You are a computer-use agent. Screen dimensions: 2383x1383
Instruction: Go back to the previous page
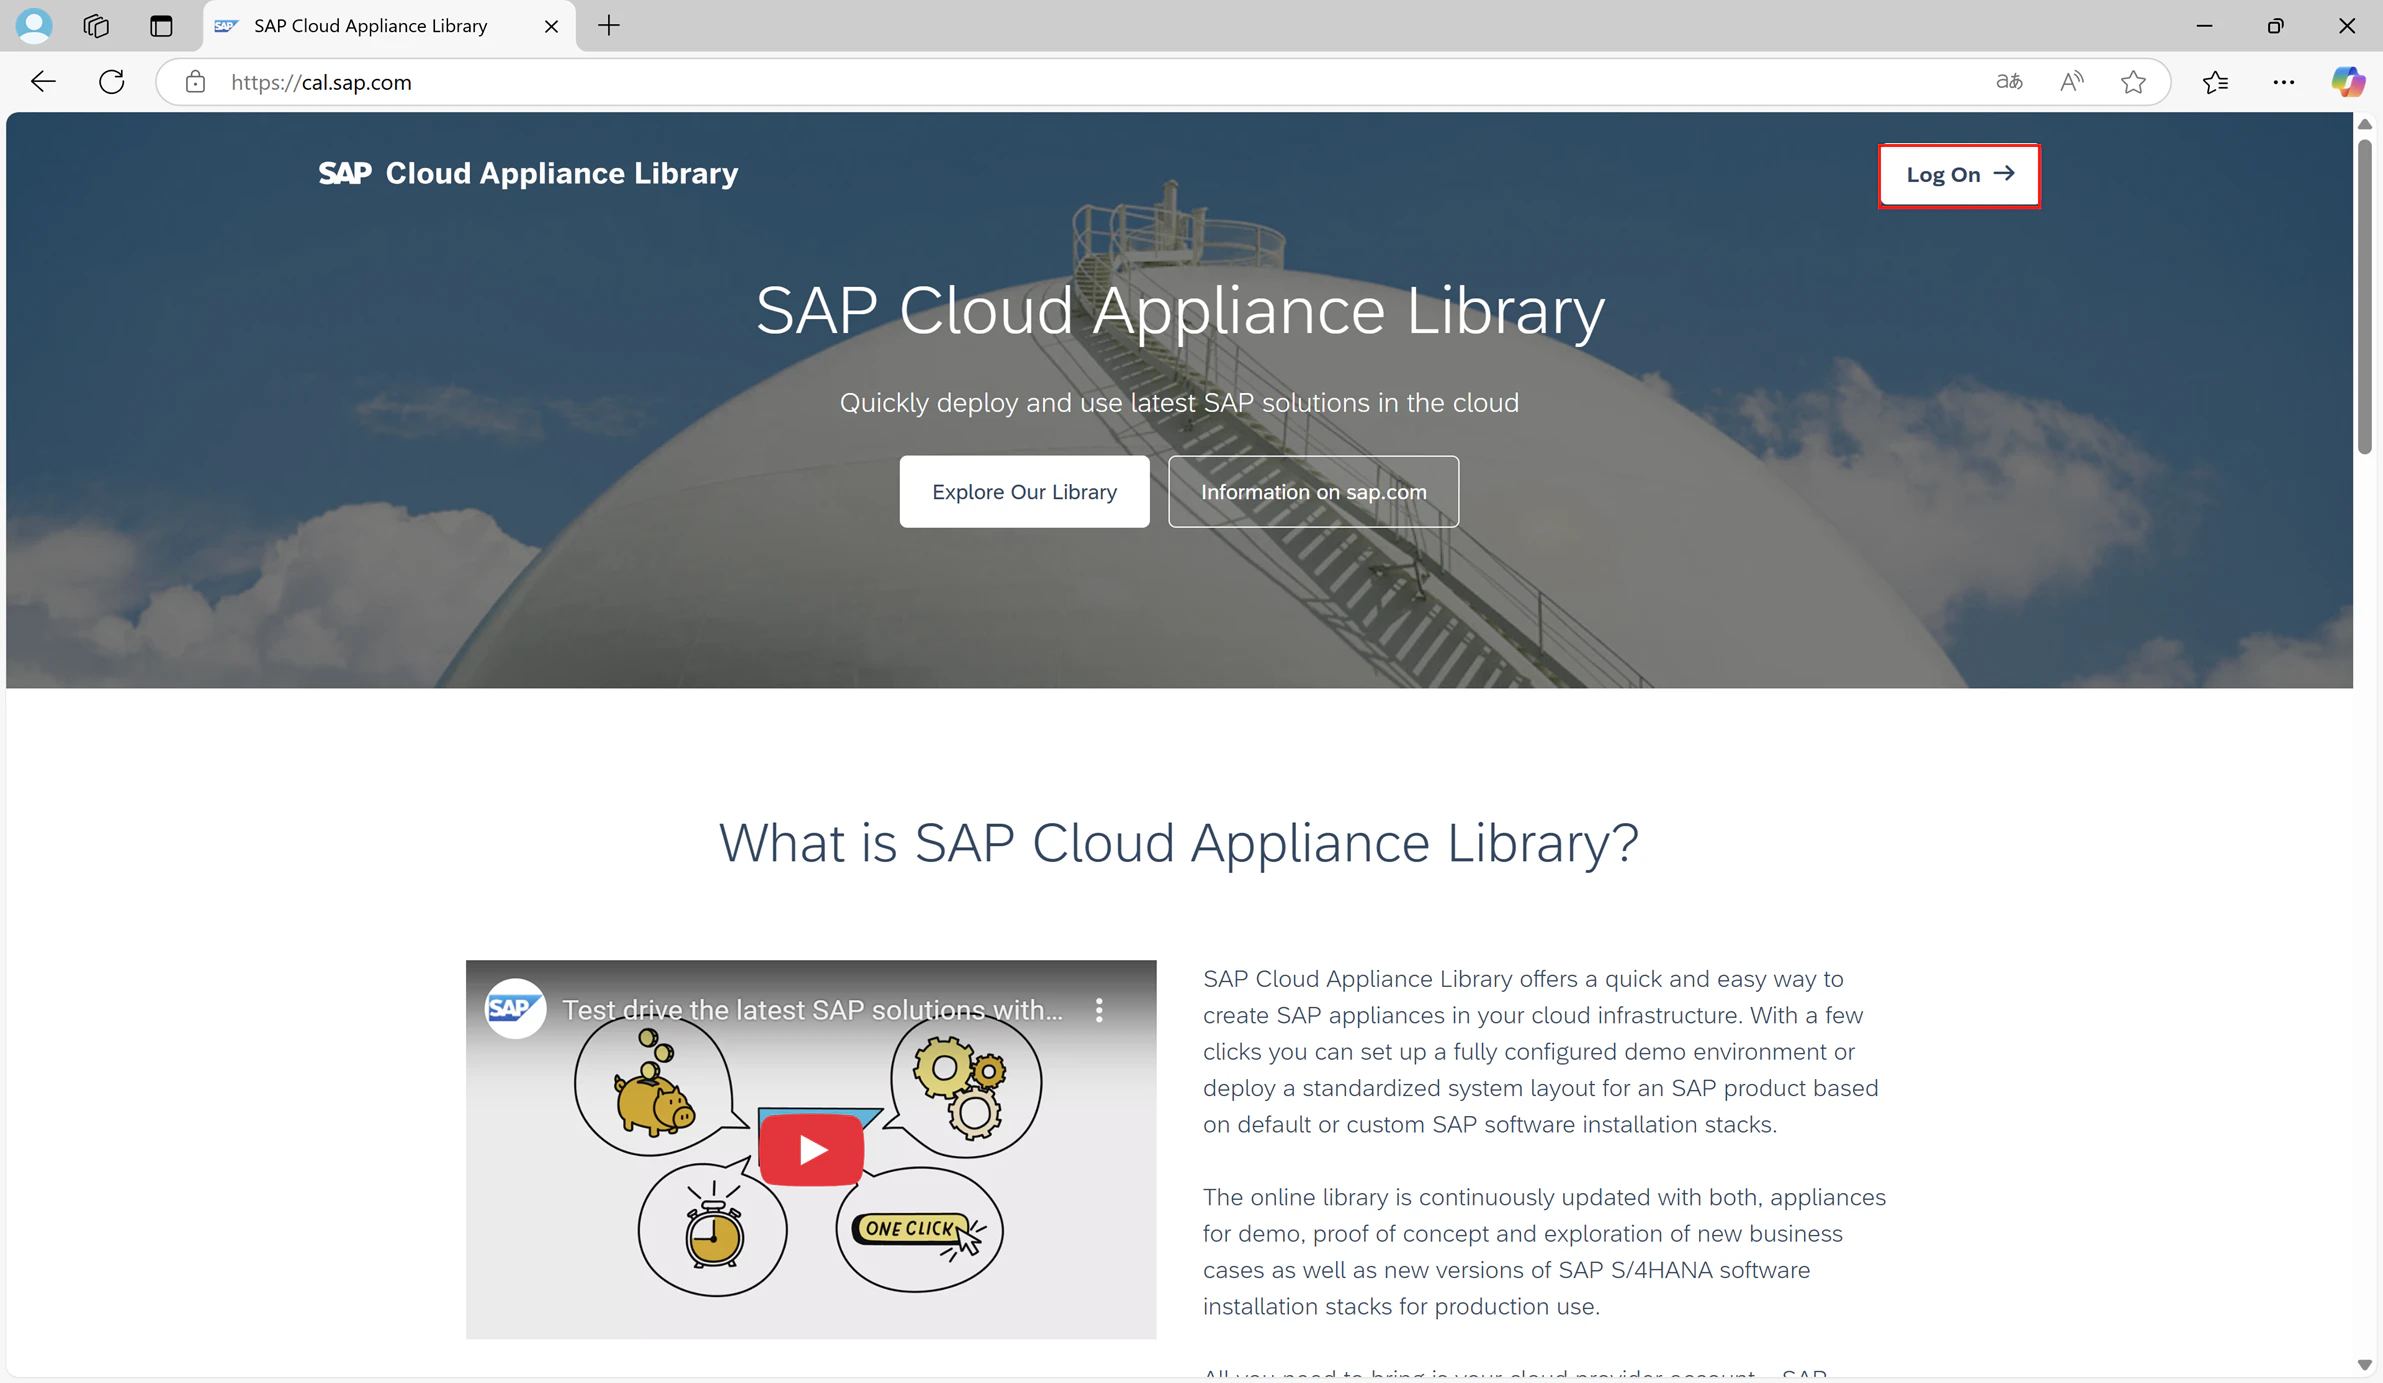(x=43, y=82)
